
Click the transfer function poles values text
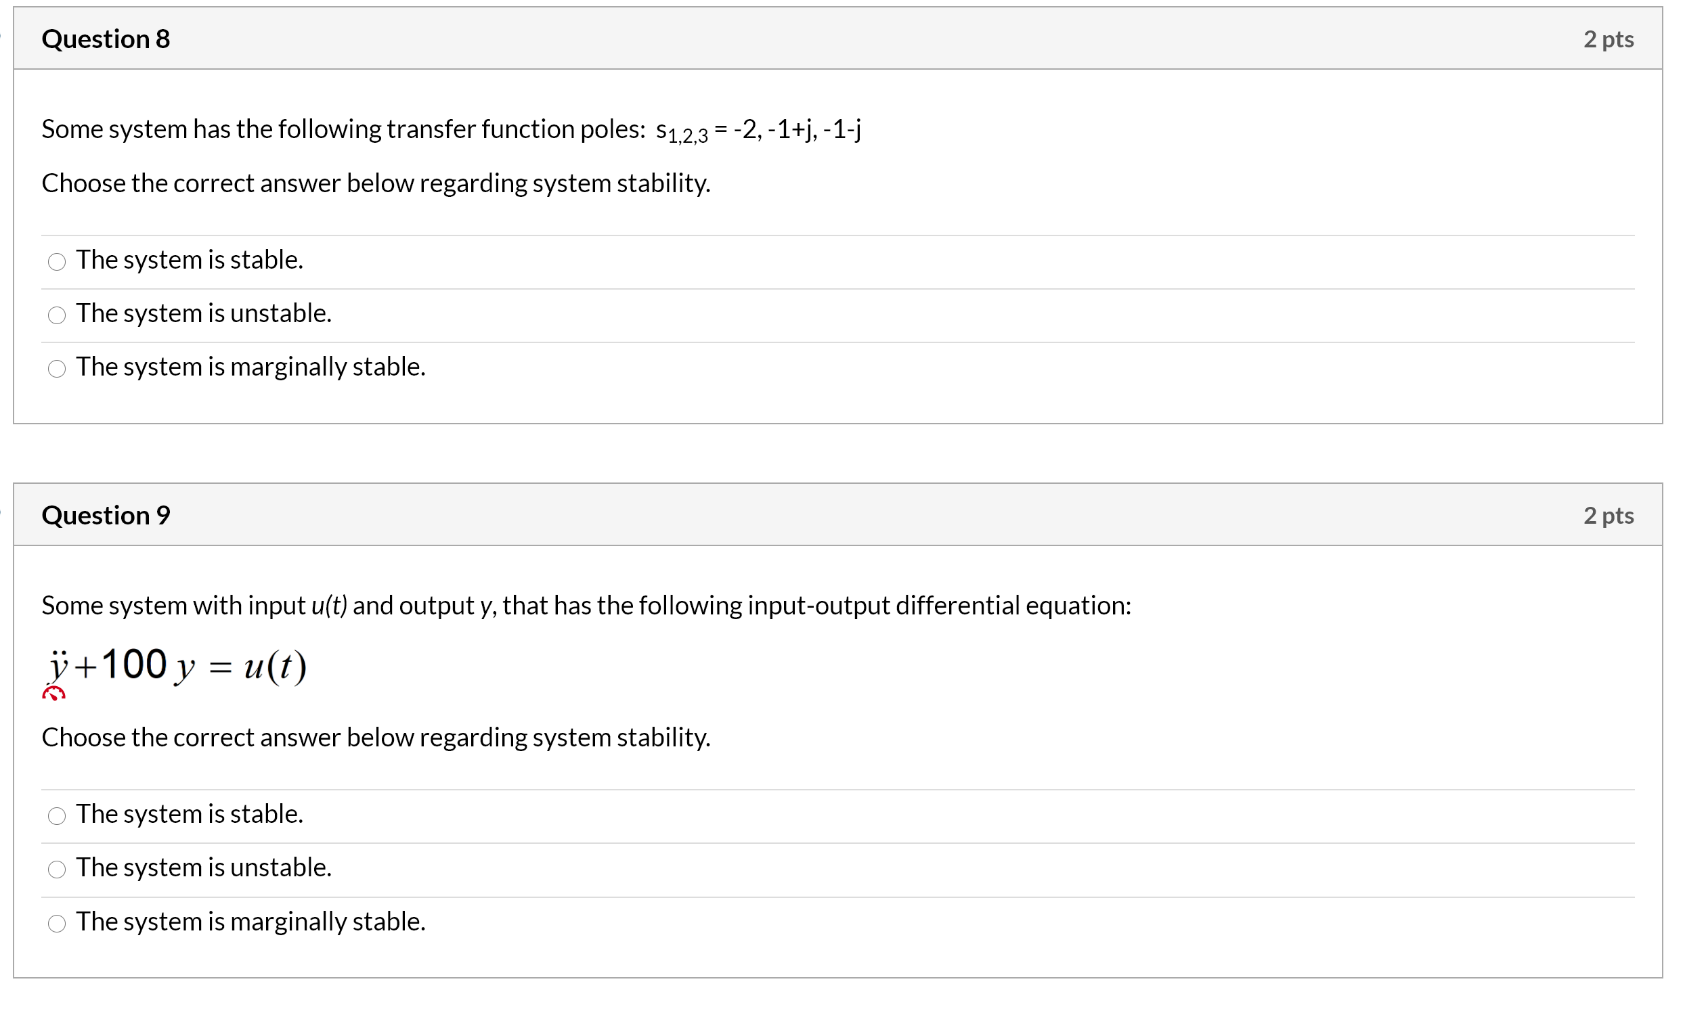point(797,129)
